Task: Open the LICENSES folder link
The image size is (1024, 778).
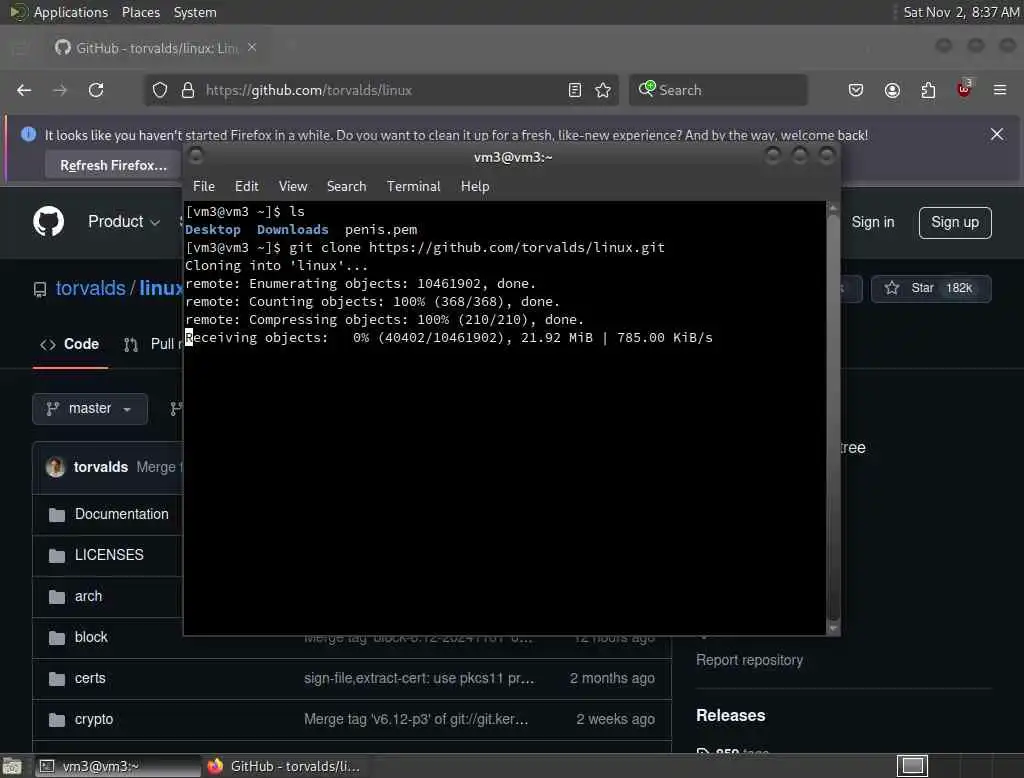Action: click(109, 555)
